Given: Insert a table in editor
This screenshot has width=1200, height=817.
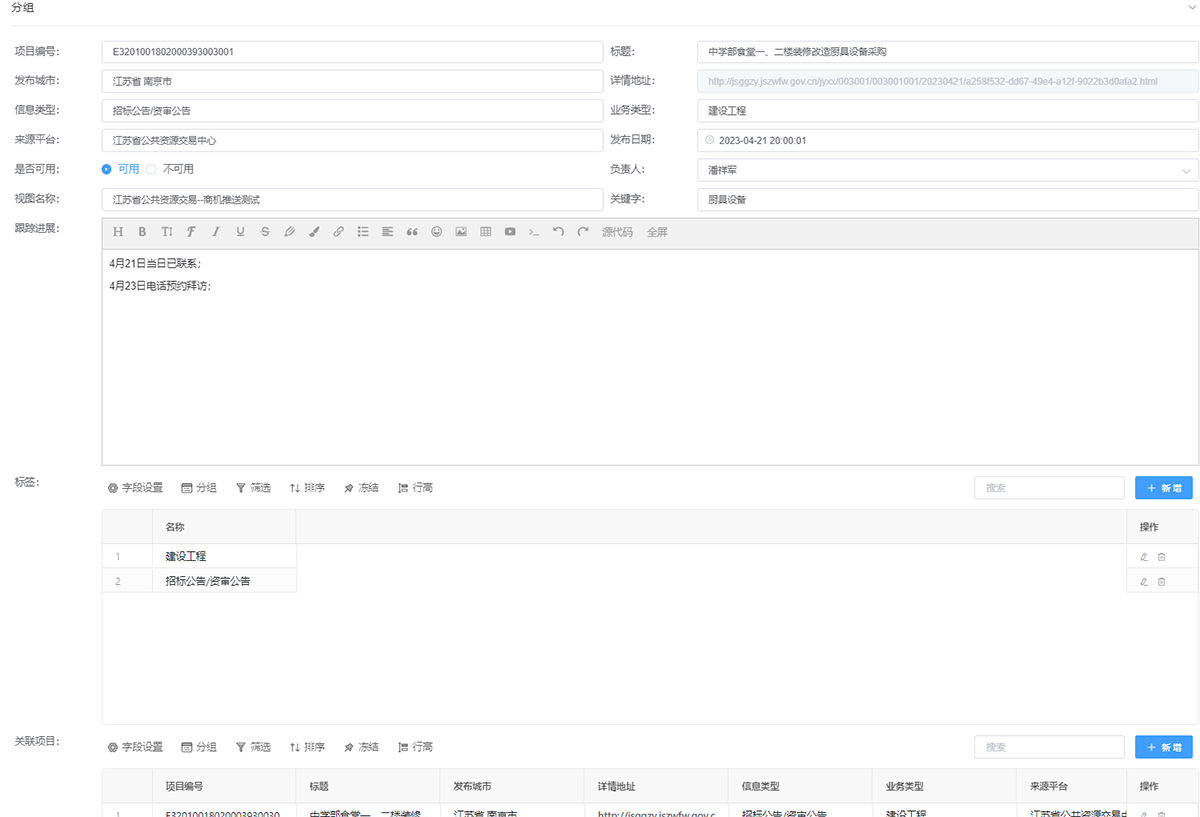Looking at the screenshot, I should (485, 232).
